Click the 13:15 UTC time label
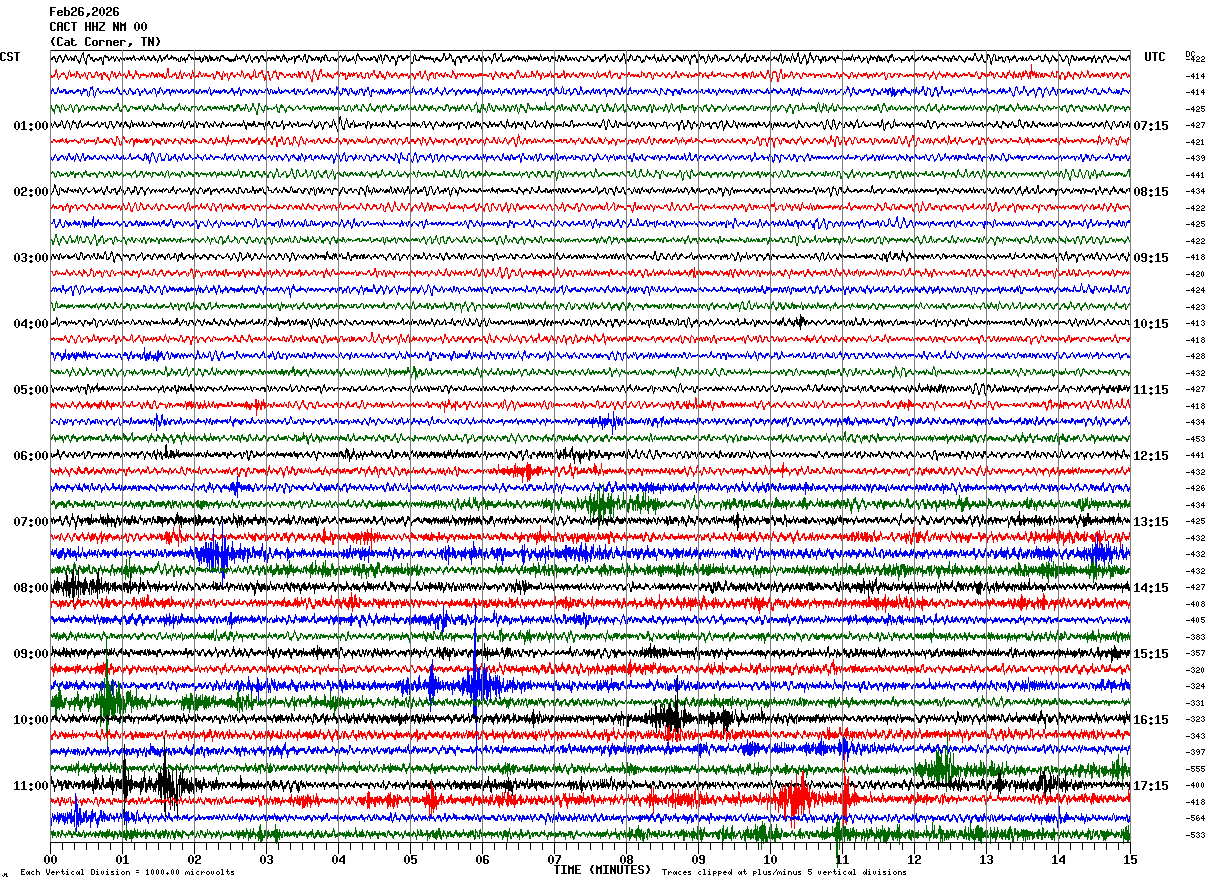The height and width of the screenshot is (886, 1210). [1151, 522]
